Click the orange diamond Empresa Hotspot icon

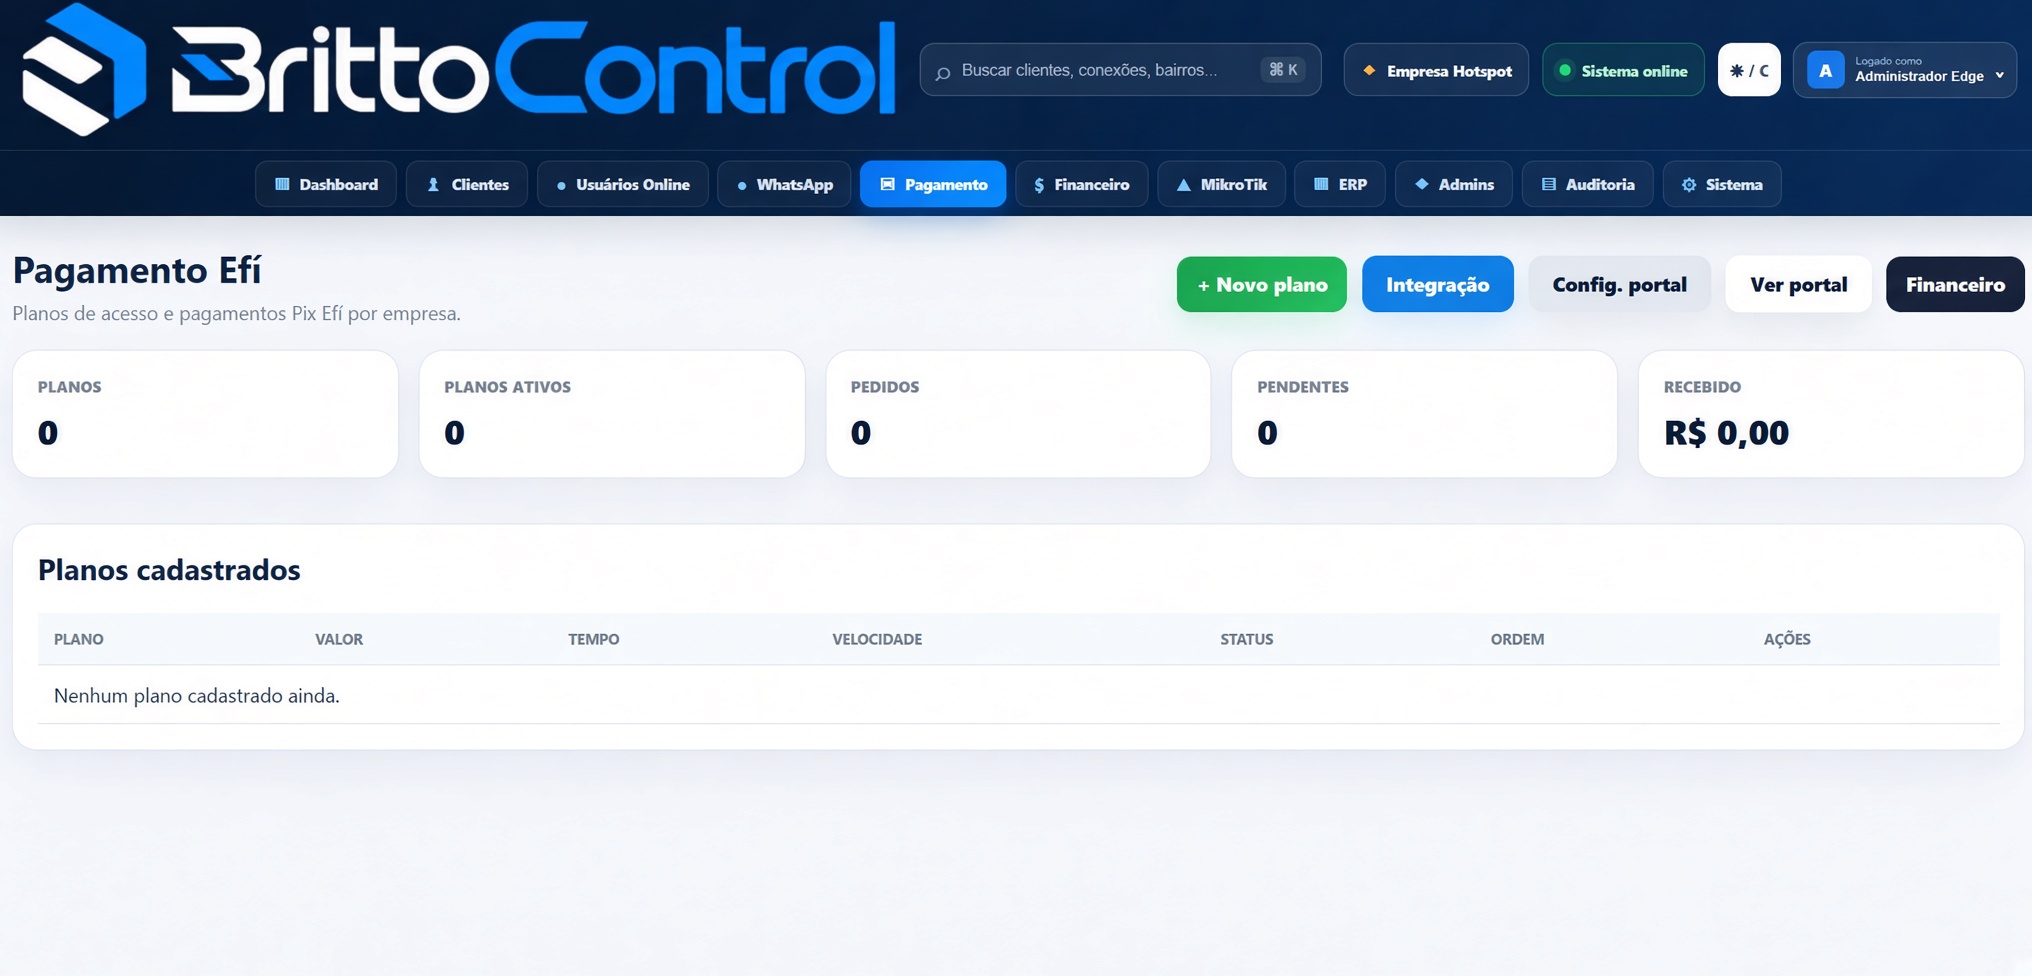click(x=1369, y=70)
